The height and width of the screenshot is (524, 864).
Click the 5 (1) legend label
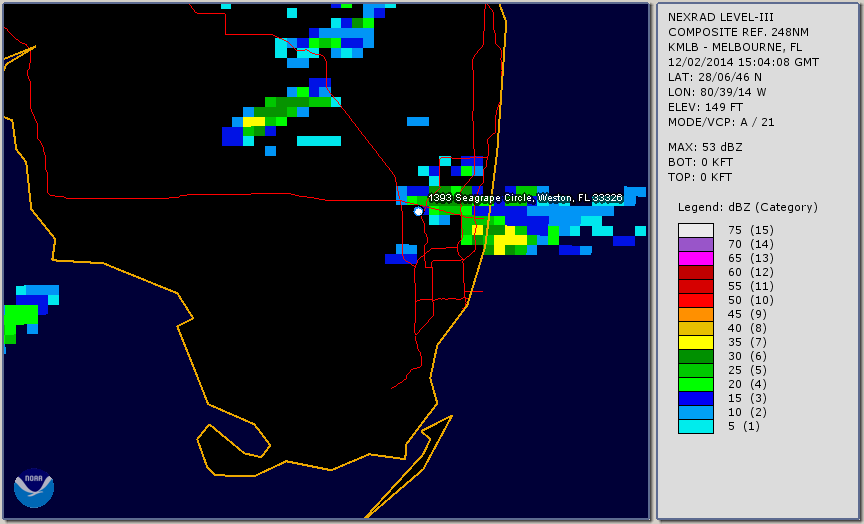click(744, 426)
